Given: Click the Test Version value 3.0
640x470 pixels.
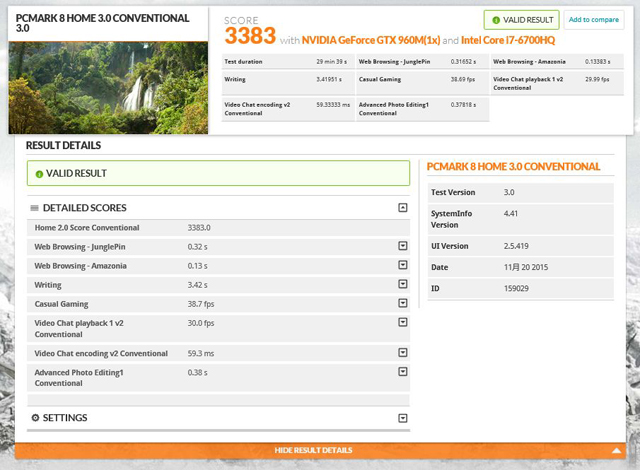Looking at the screenshot, I should (x=509, y=192).
